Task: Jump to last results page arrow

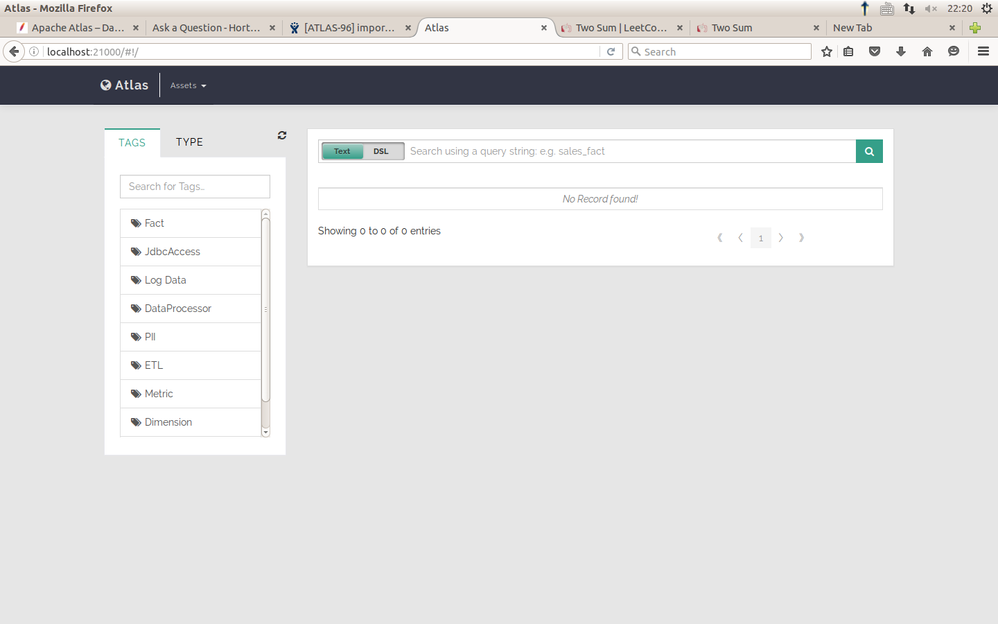Action: point(801,238)
